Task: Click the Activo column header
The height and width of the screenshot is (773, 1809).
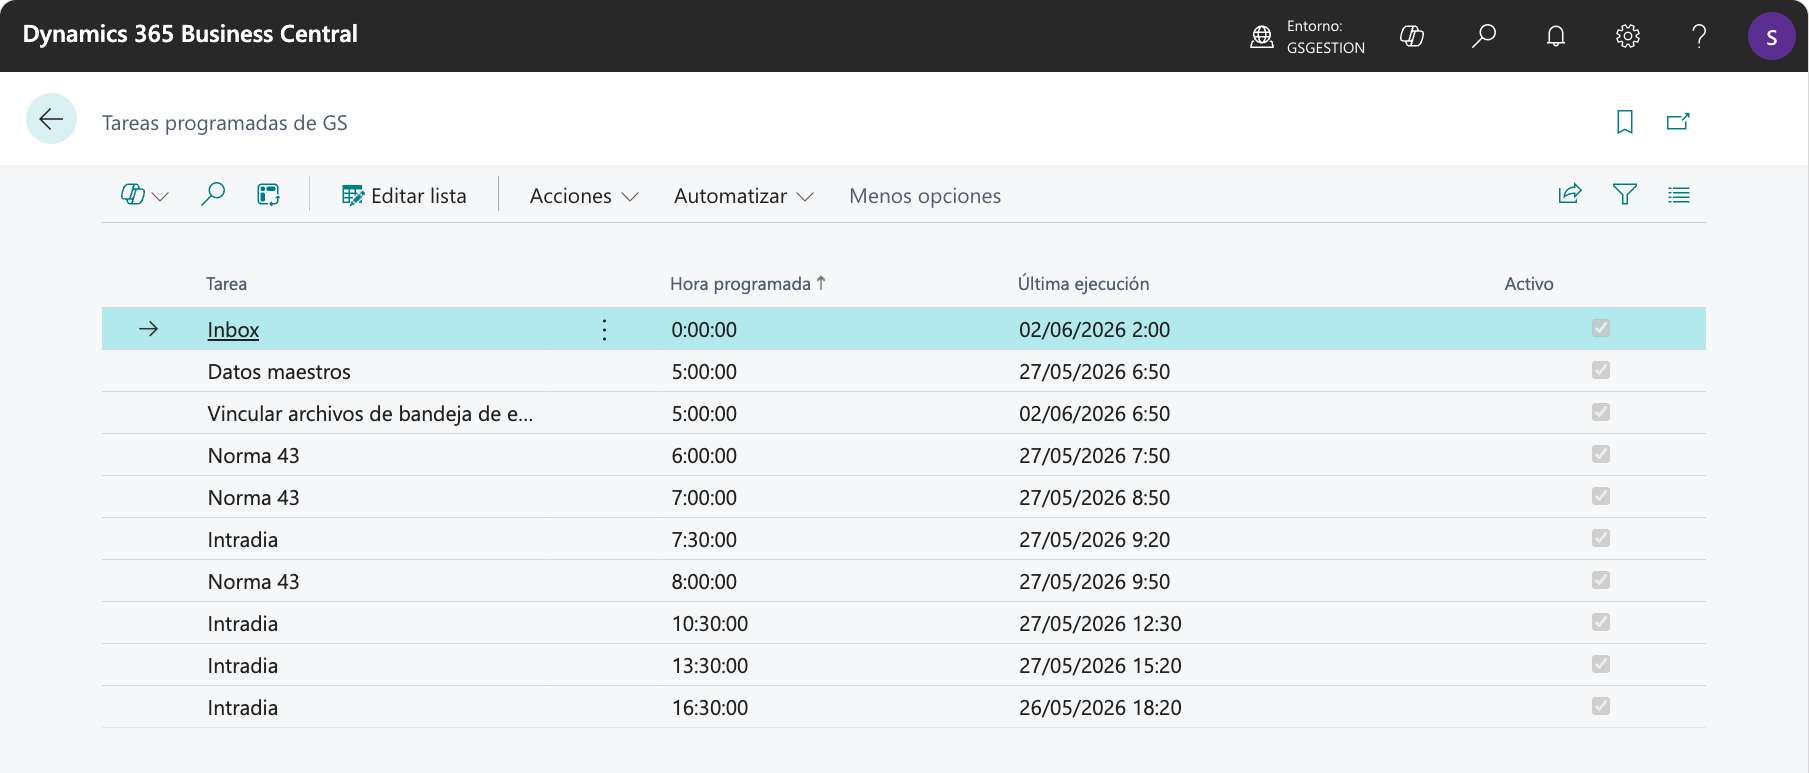Action: [1529, 284]
